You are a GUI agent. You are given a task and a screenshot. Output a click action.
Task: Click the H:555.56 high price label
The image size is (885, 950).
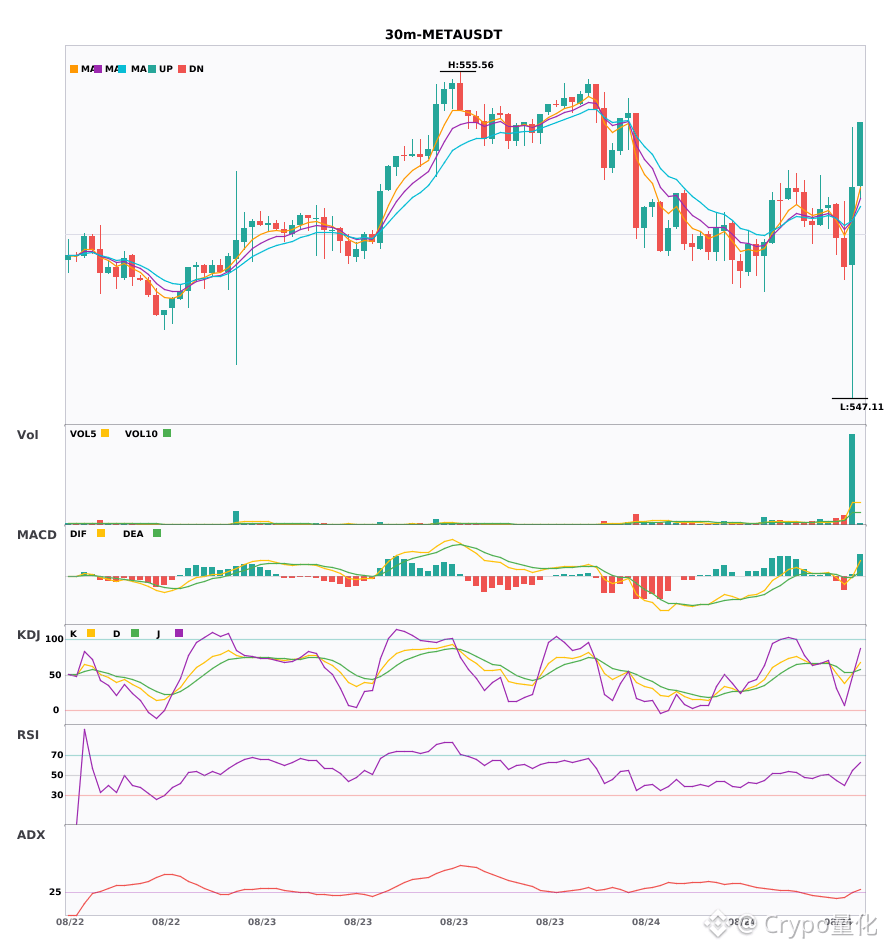pos(471,65)
